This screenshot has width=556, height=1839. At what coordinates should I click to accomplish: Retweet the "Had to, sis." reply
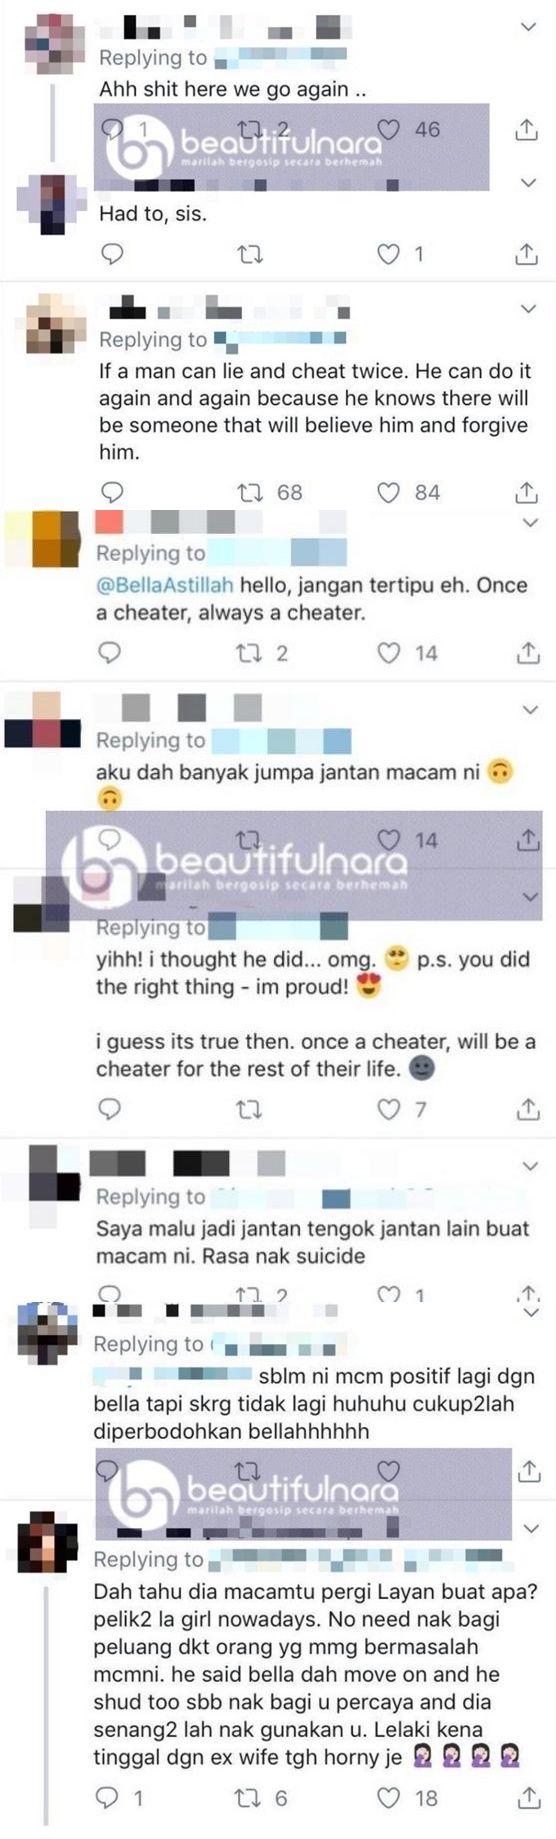(250, 254)
